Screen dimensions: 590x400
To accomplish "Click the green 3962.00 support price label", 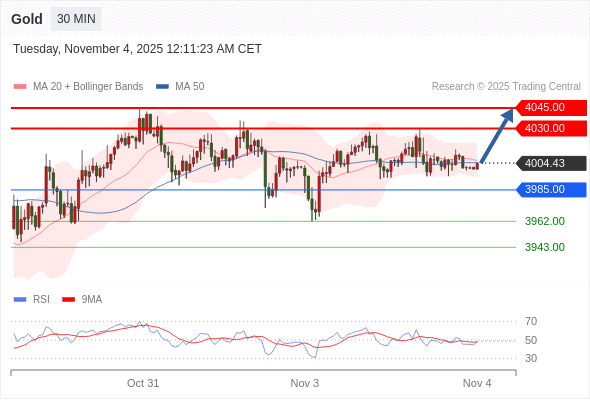I will tap(545, 221).
